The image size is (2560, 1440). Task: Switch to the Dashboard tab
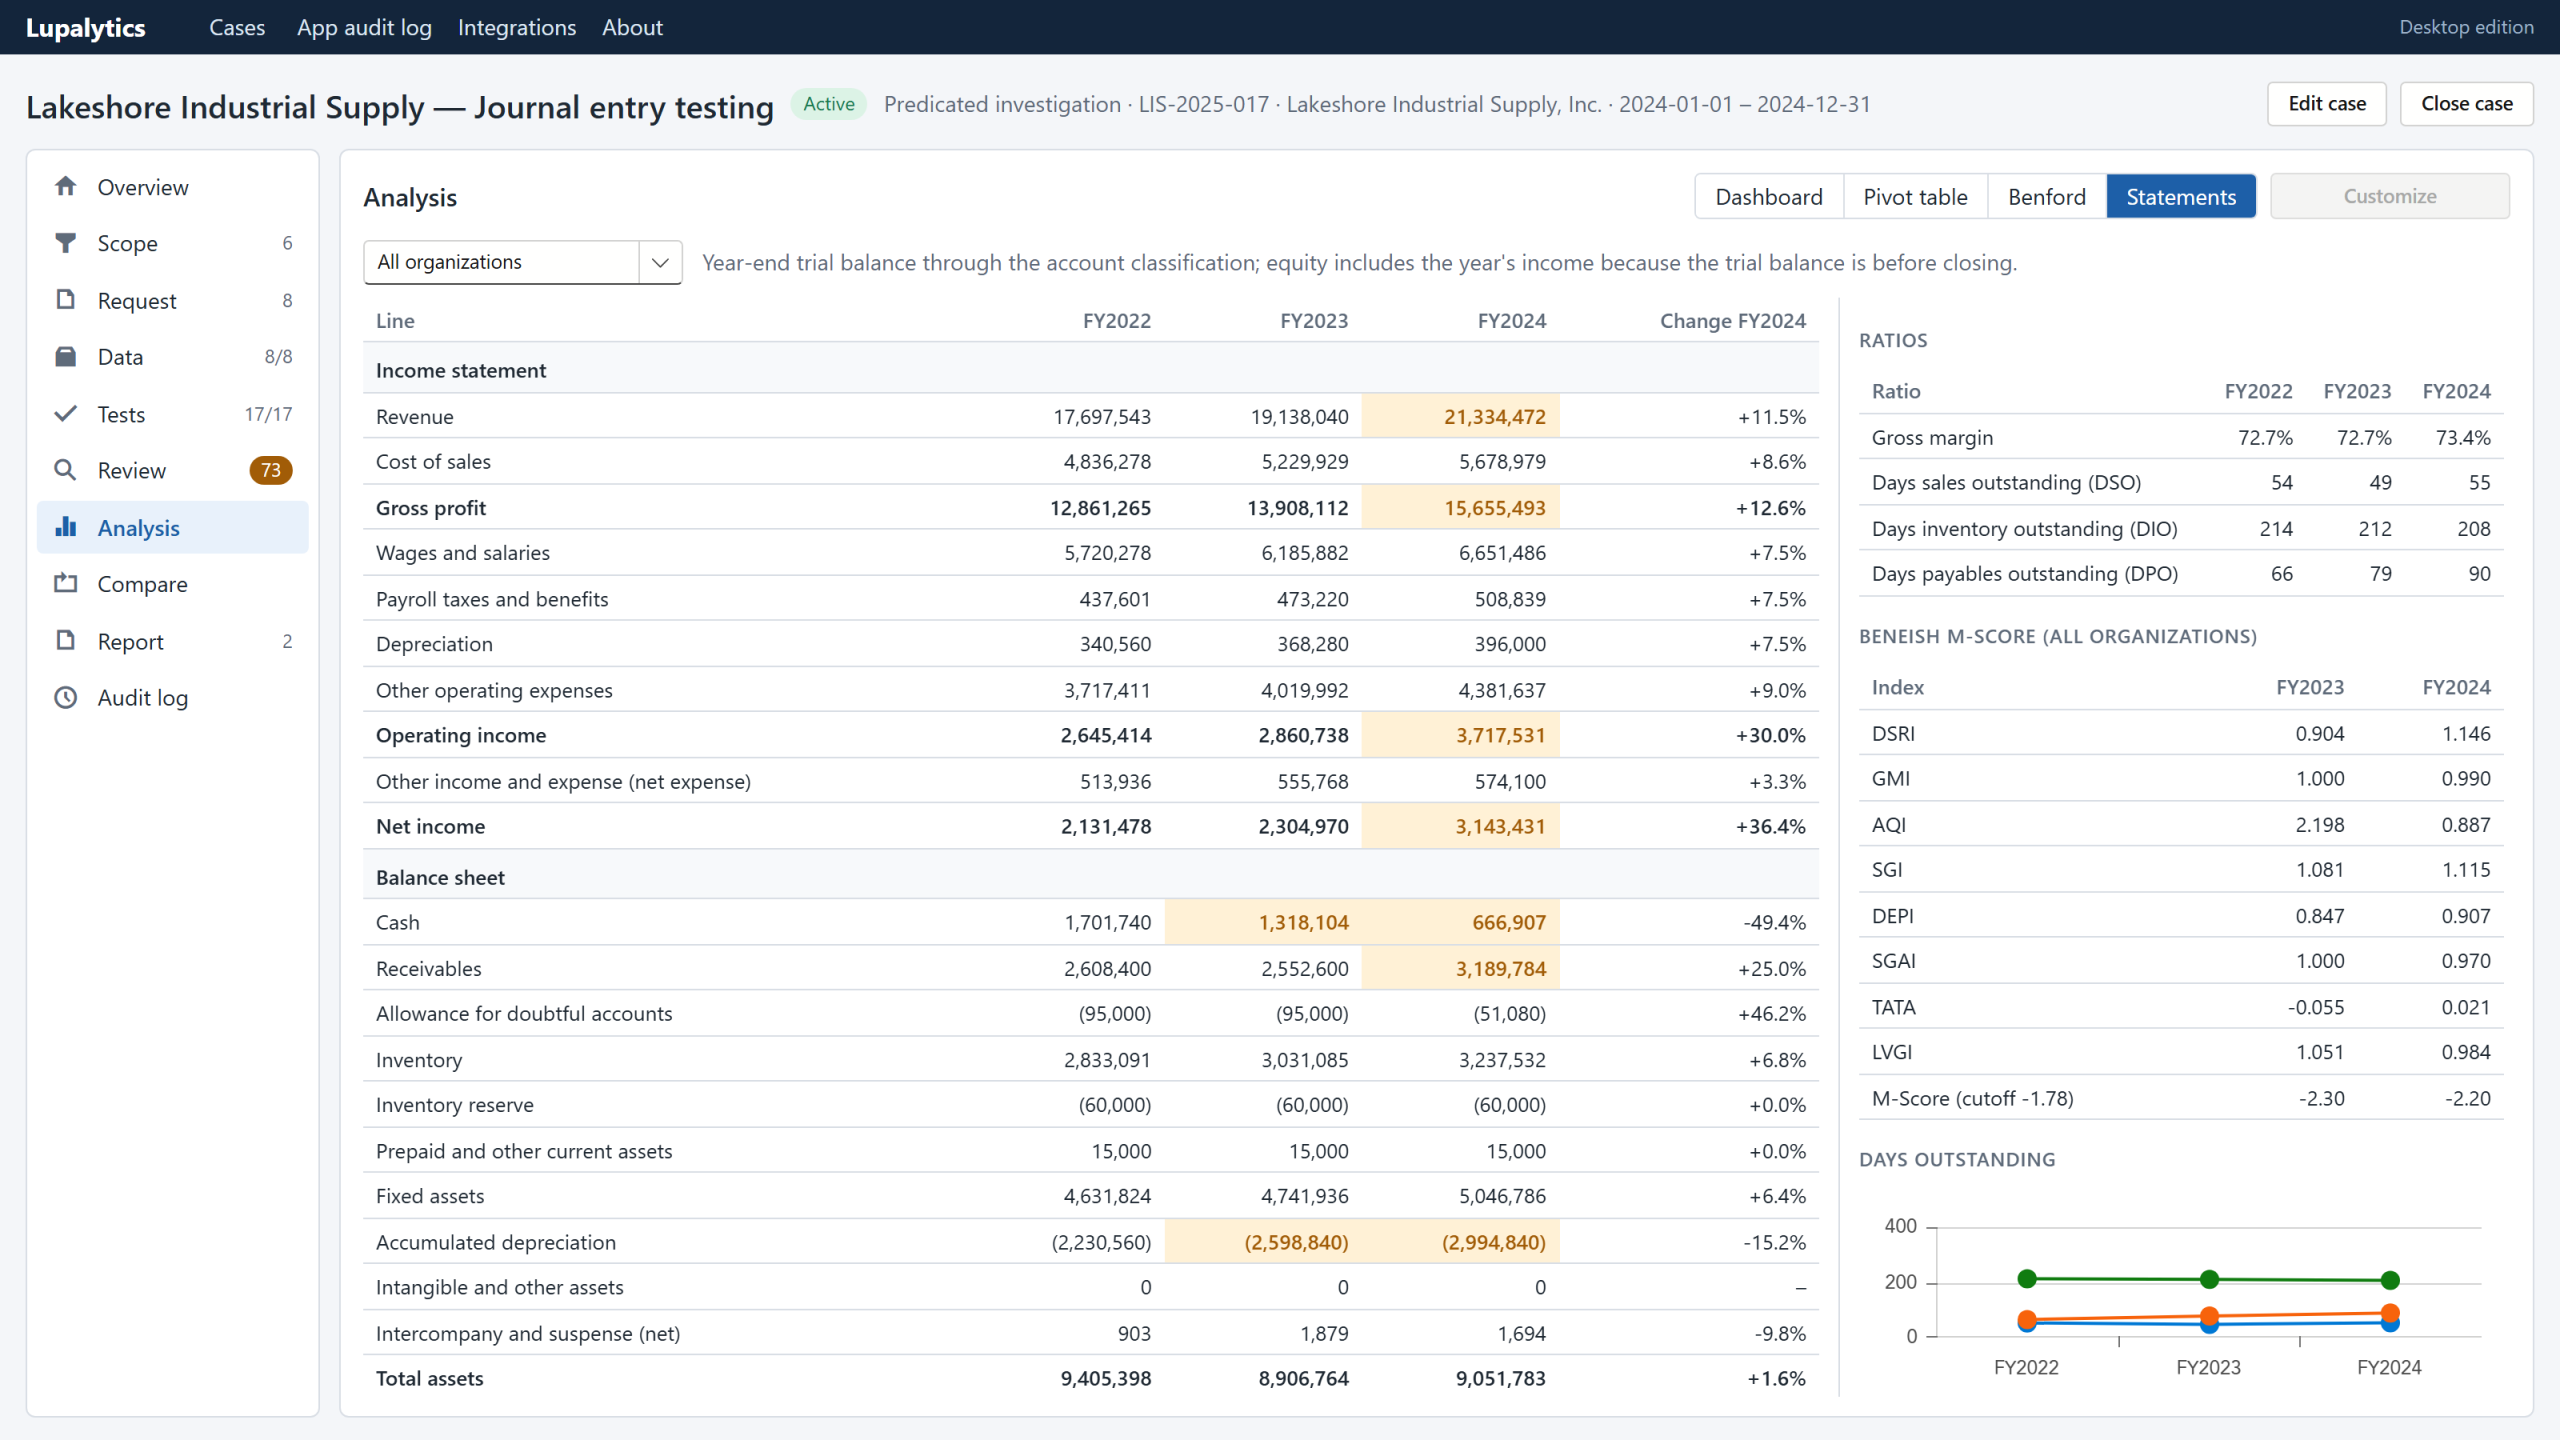click(1769, 197)
